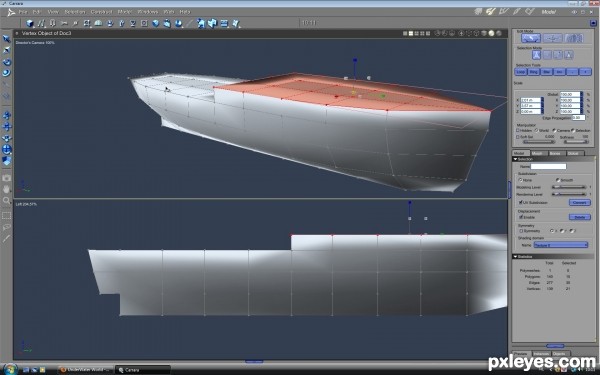600x375 pixels.
Task: Open the File menu
Action: (23, 12)
